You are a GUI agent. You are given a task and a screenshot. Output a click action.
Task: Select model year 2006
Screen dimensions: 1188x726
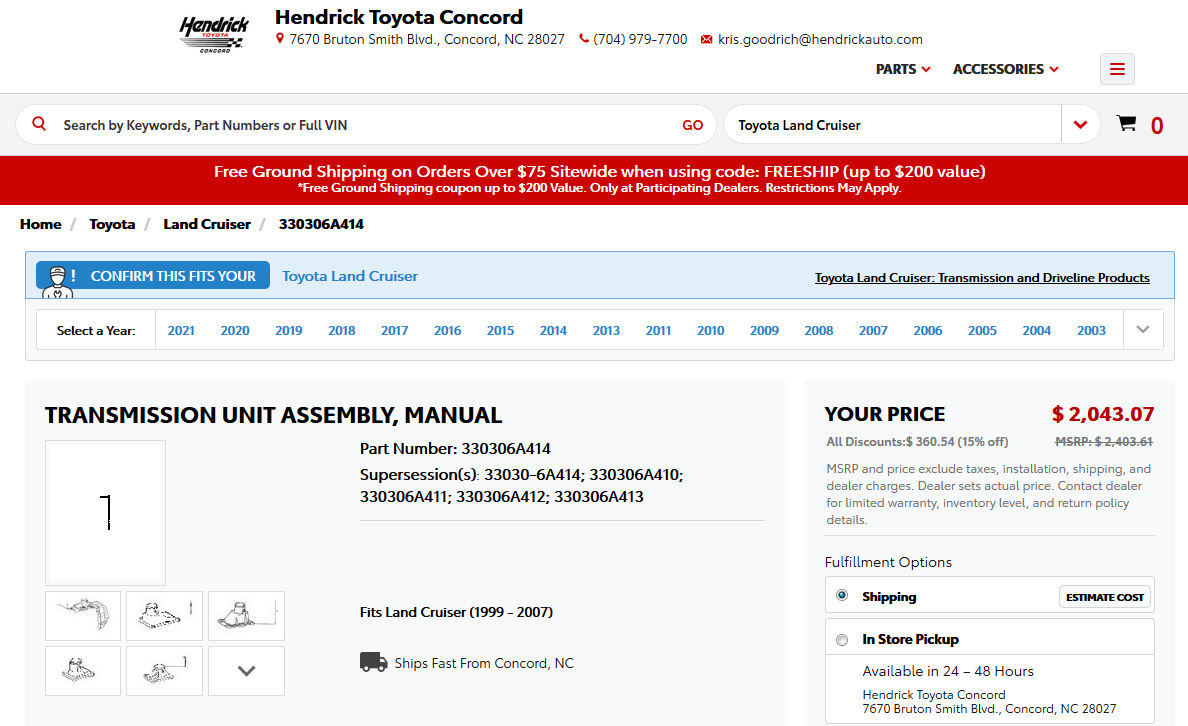pos(928,330)
